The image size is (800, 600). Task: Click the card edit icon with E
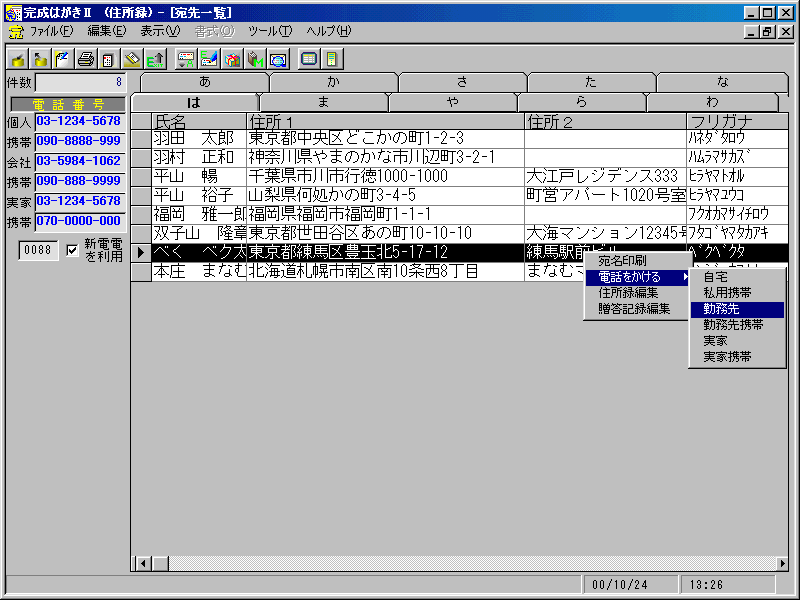tap(209, 59)
